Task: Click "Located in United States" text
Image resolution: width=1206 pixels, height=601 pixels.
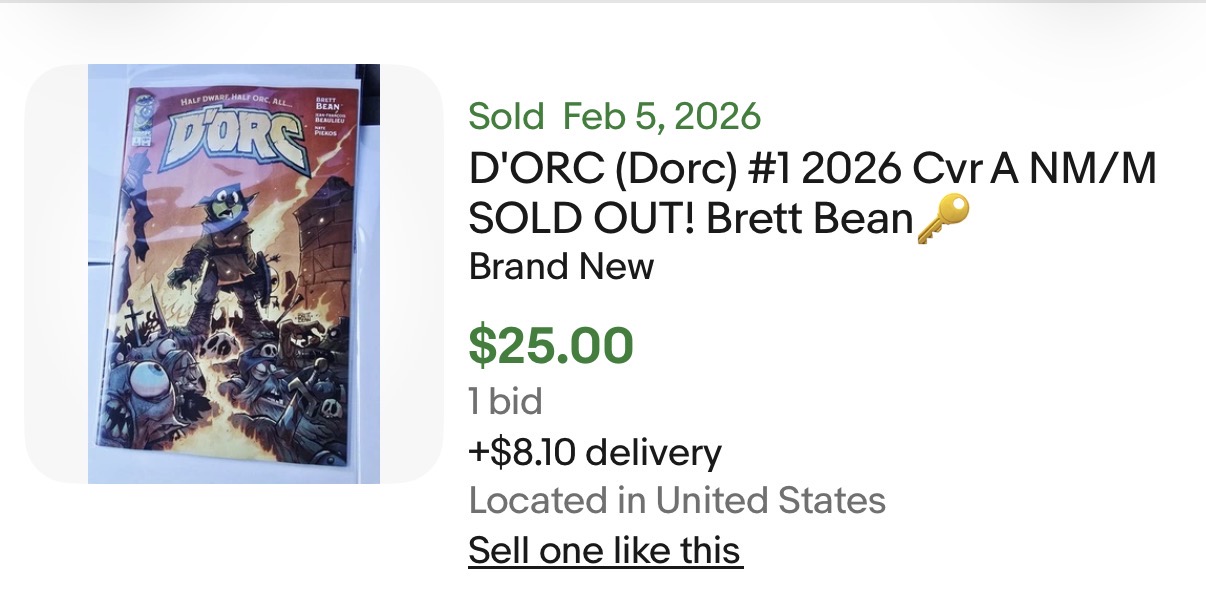Action: pyautogui.click(x=677, y=500)
